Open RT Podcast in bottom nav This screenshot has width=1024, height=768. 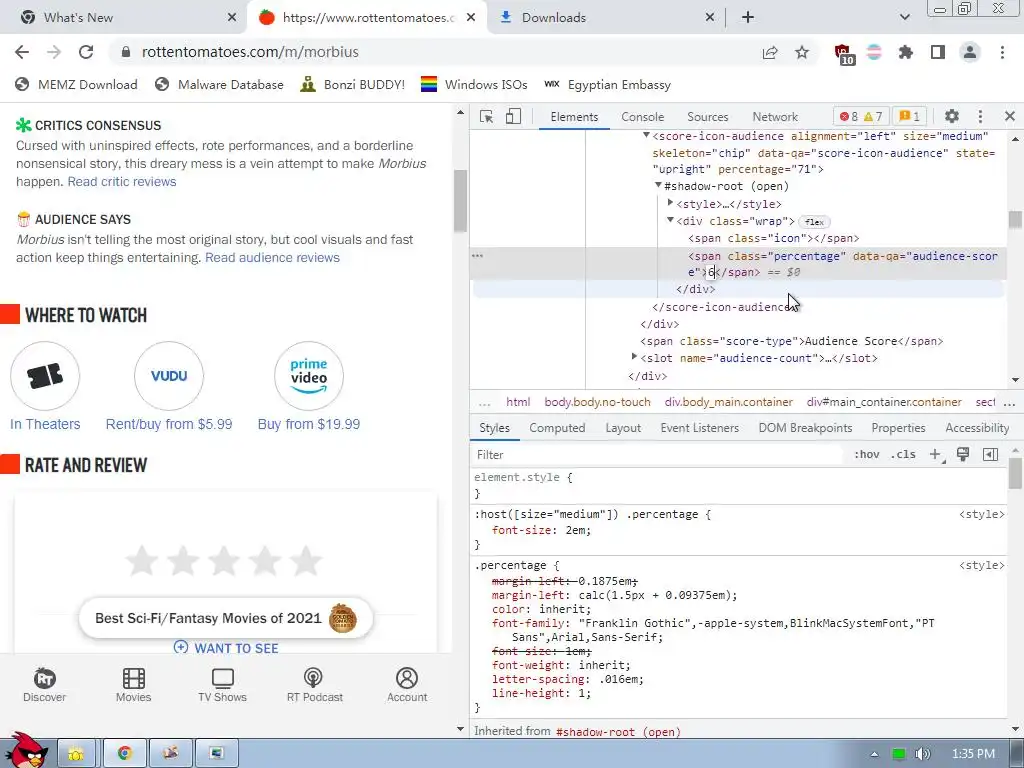tap(314, 684)
